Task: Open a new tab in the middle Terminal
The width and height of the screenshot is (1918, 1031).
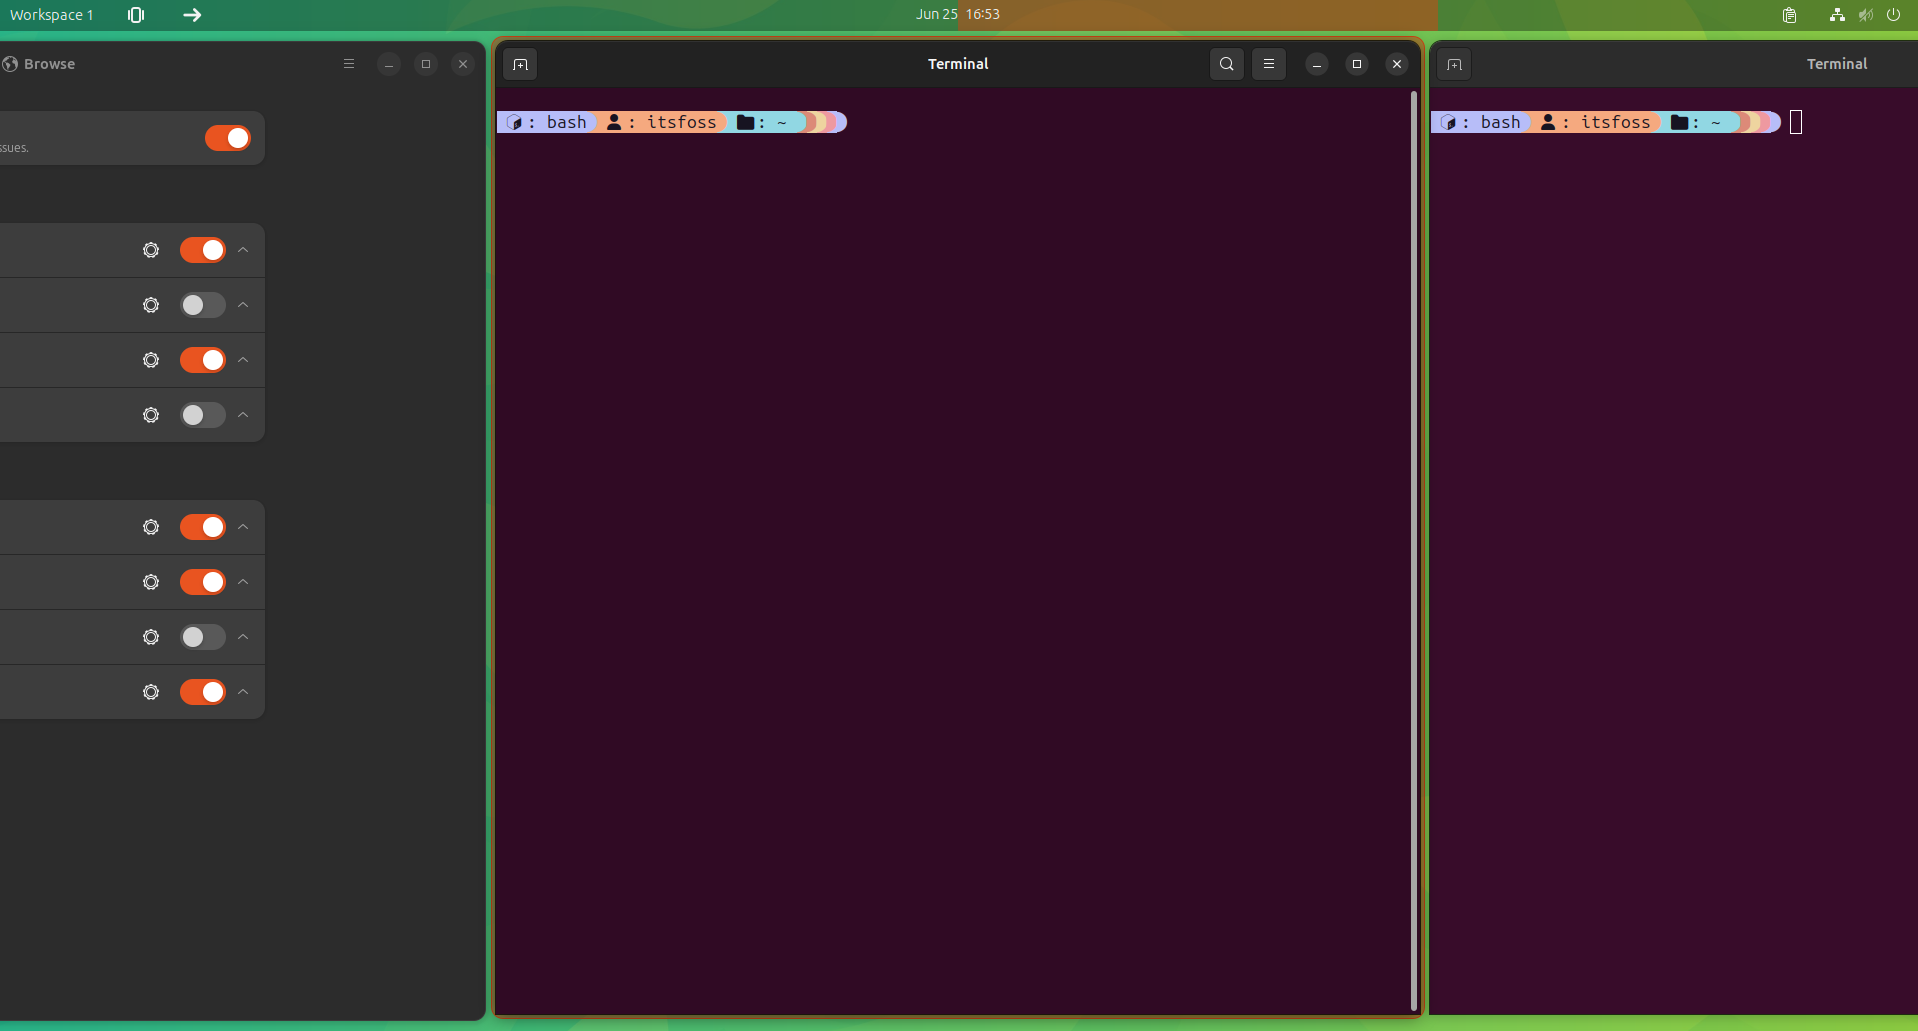Action: [x=520, y=64]
